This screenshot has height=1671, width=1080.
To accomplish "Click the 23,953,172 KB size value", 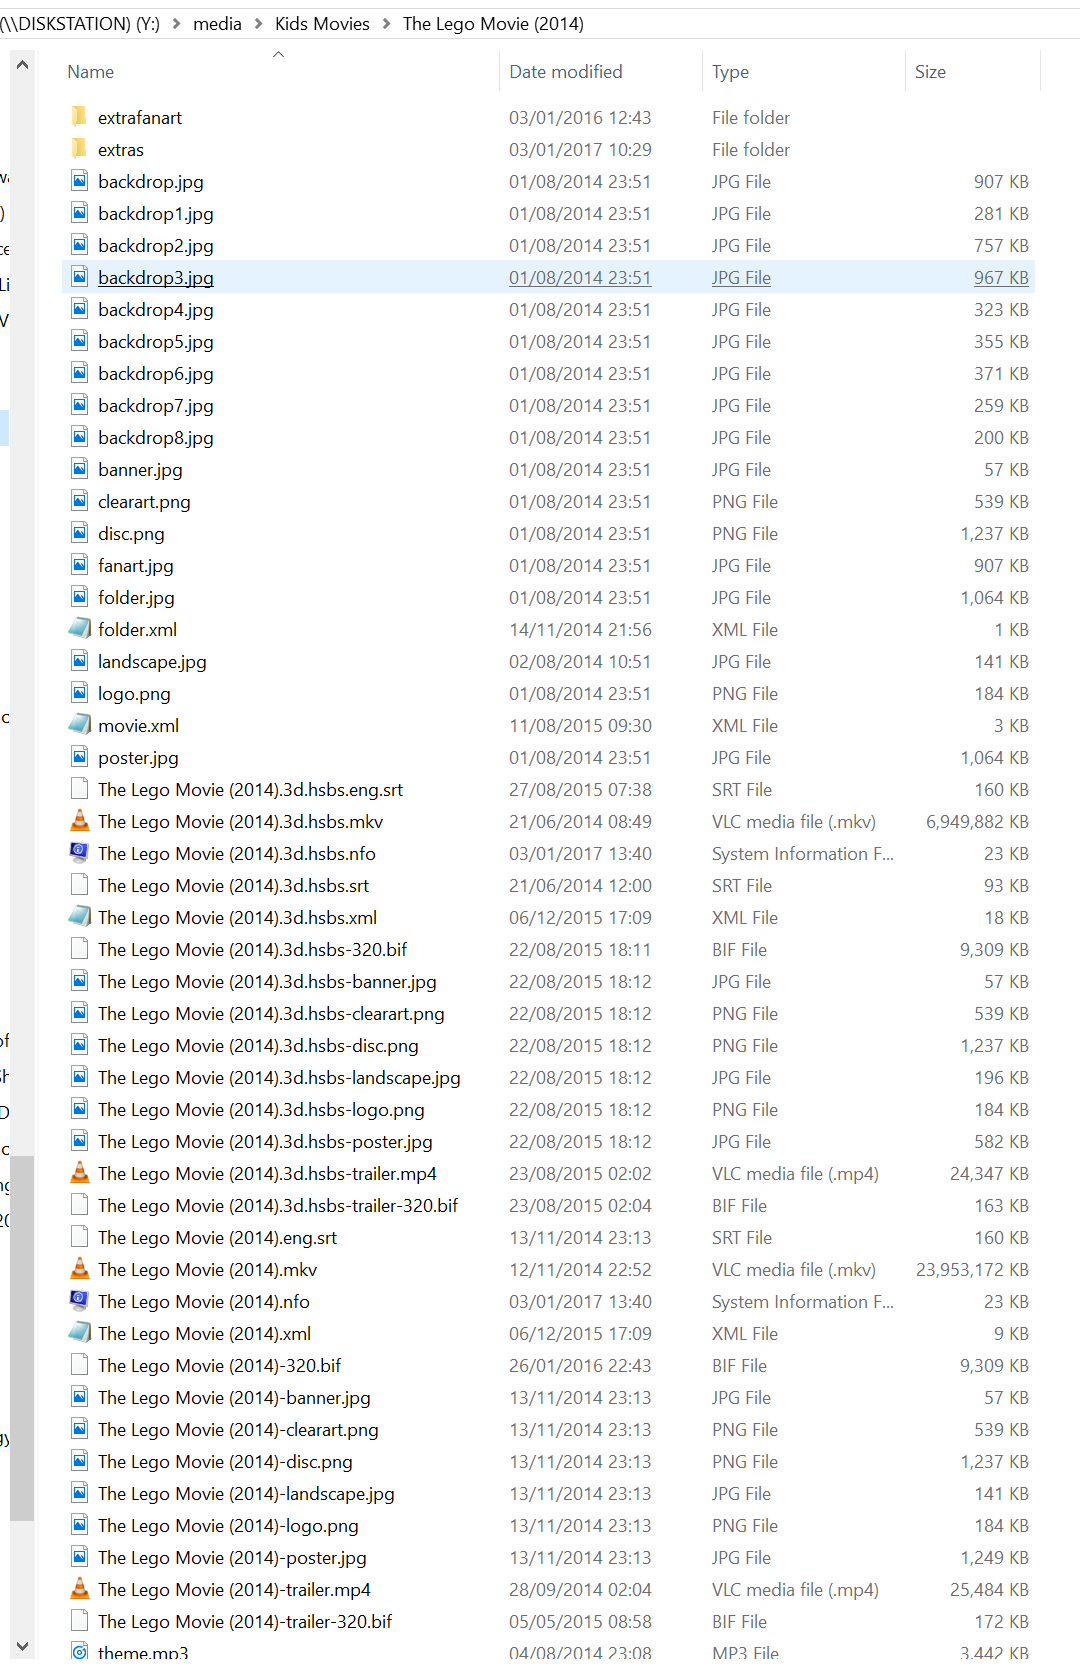I will point(972,1269).
